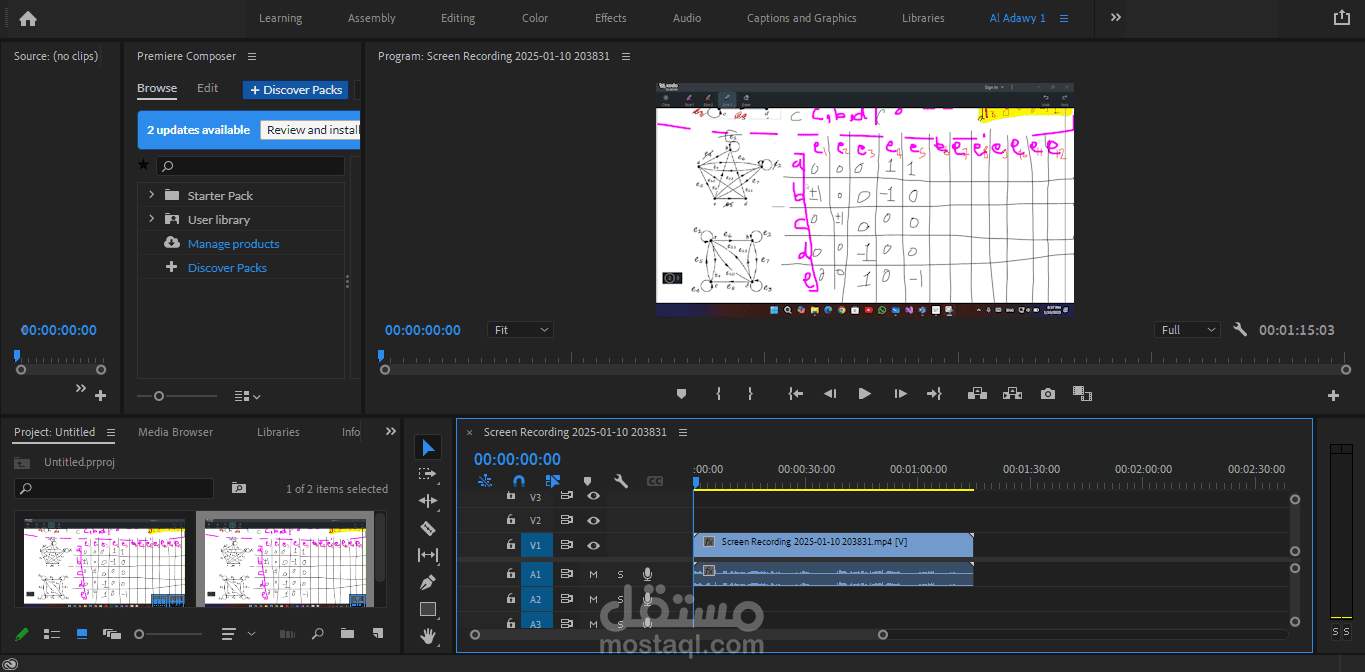Click the Lift button in Program monitor
1365x672 pixels.
(978, 394)
